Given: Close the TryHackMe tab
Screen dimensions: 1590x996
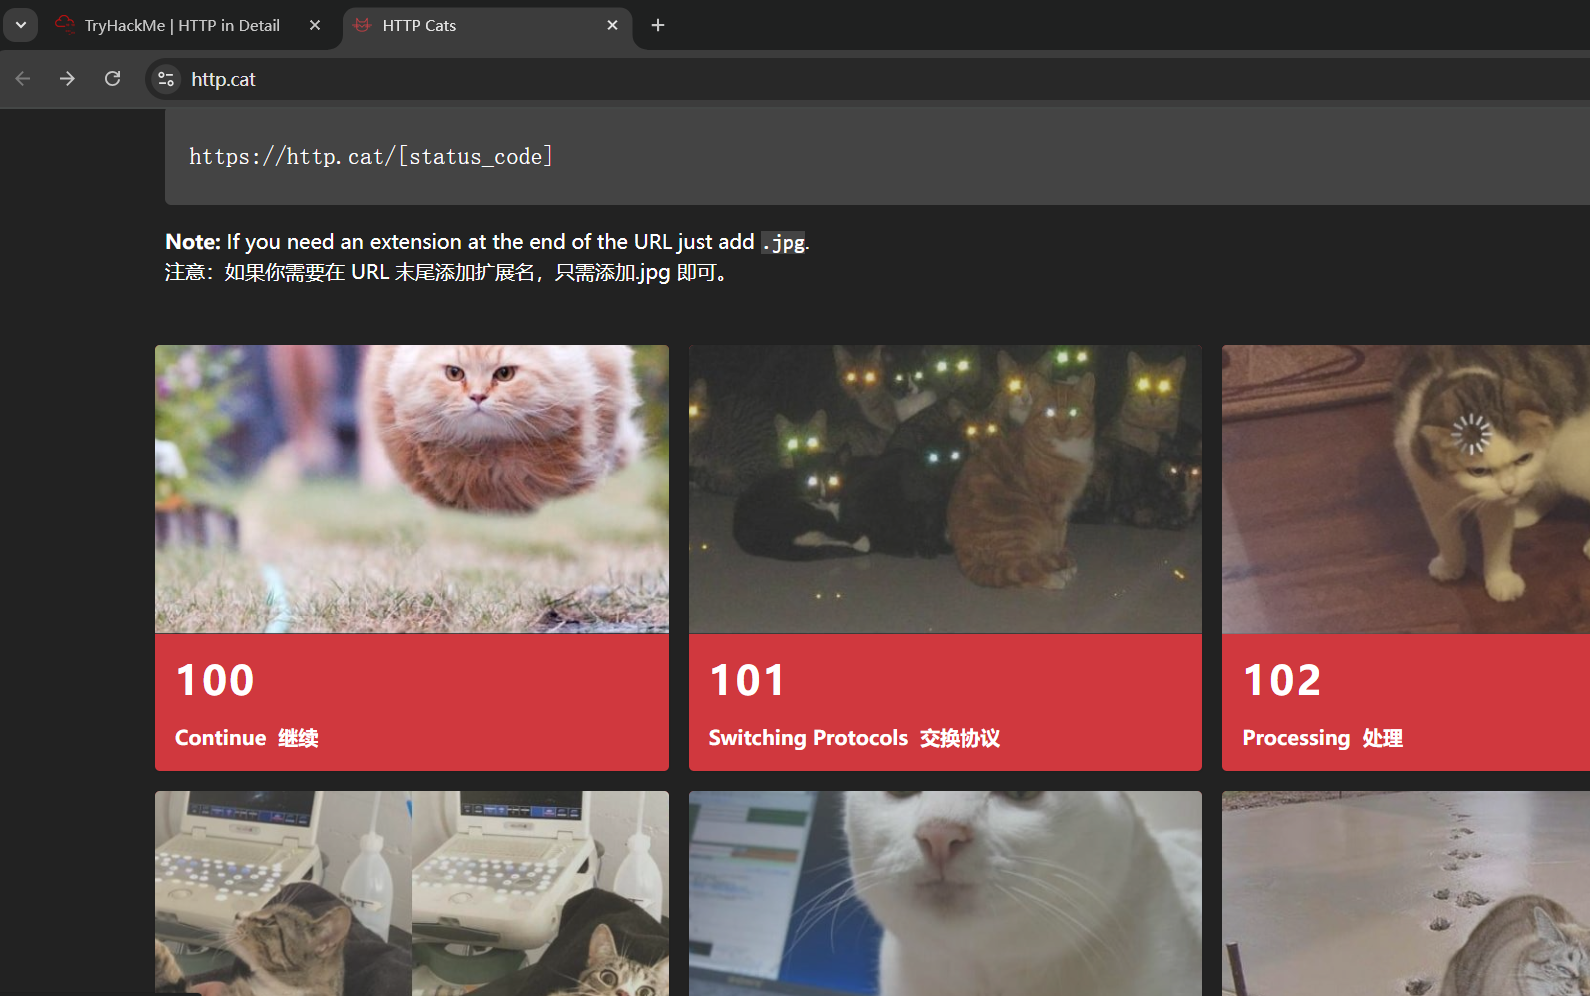Looking at the screenshot, I should coord(315,25).
